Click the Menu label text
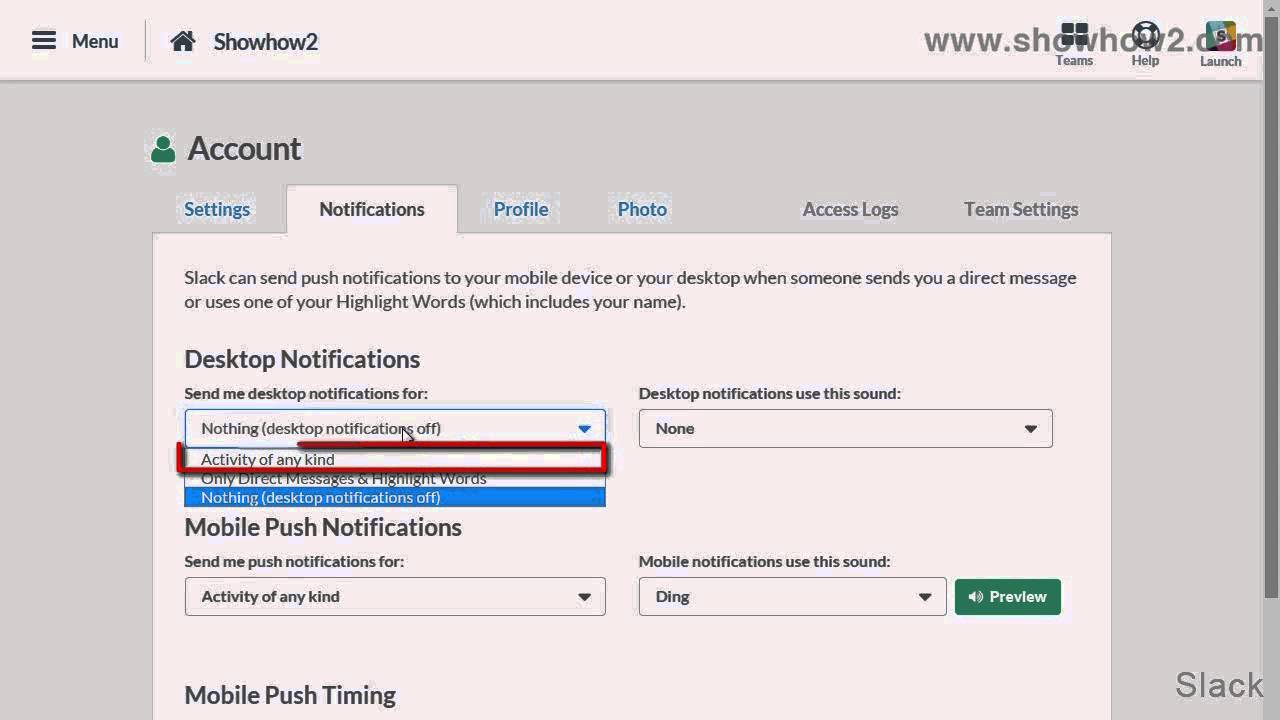This screenshot has height=720, width=1280. (95, 41)
